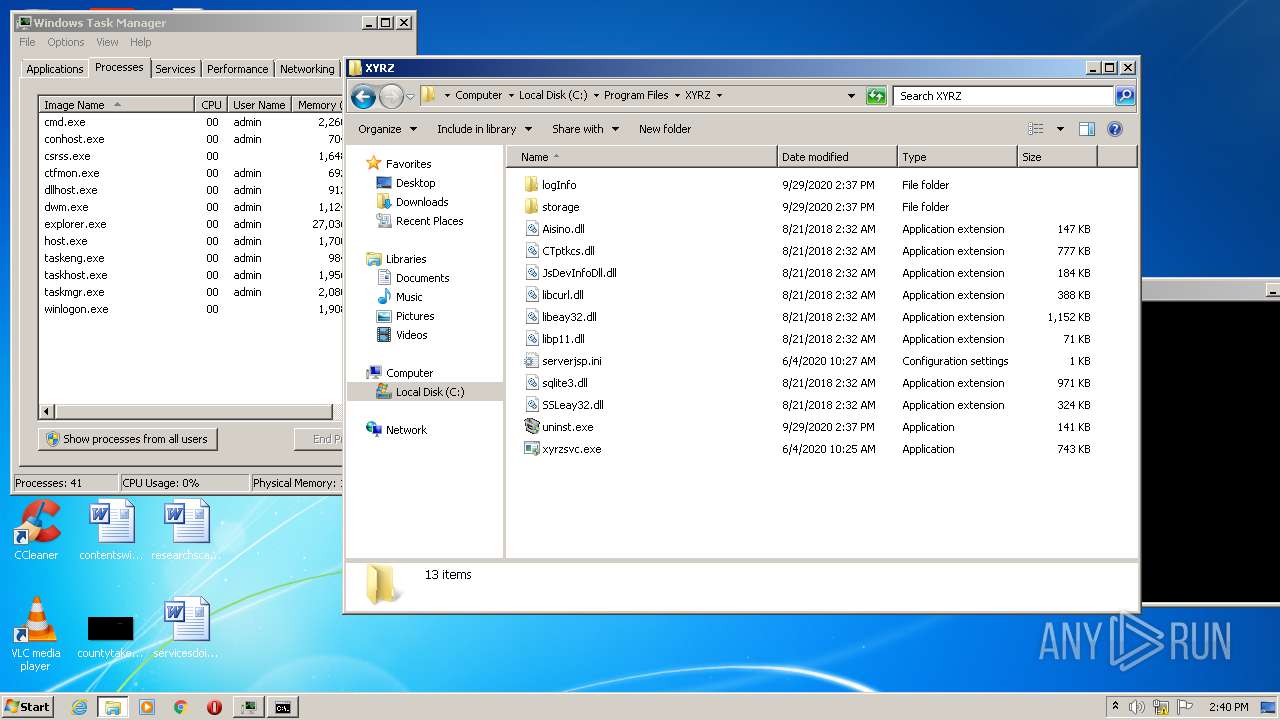Open the Include in library dropdown
The width and height of the screenshot is (1280, 720).
[x=484, y=129]
